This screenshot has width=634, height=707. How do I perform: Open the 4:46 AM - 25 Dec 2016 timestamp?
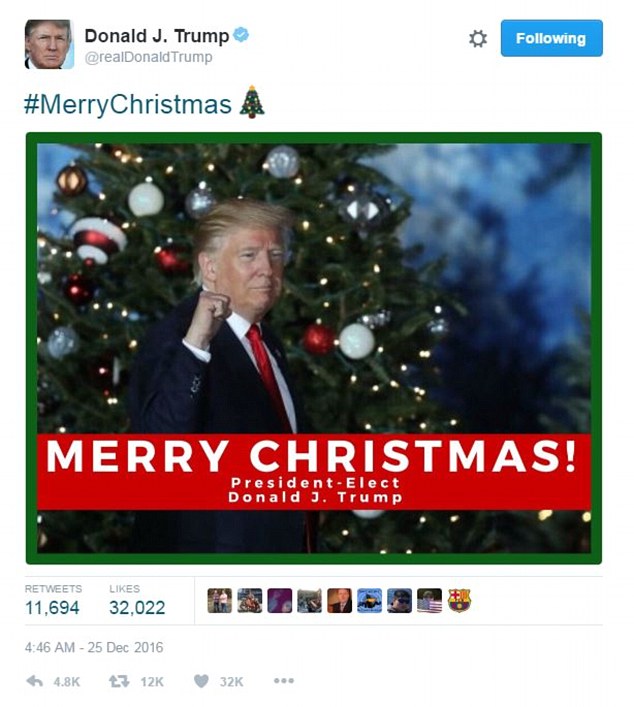pyautogui.click(x=94, y=647)
